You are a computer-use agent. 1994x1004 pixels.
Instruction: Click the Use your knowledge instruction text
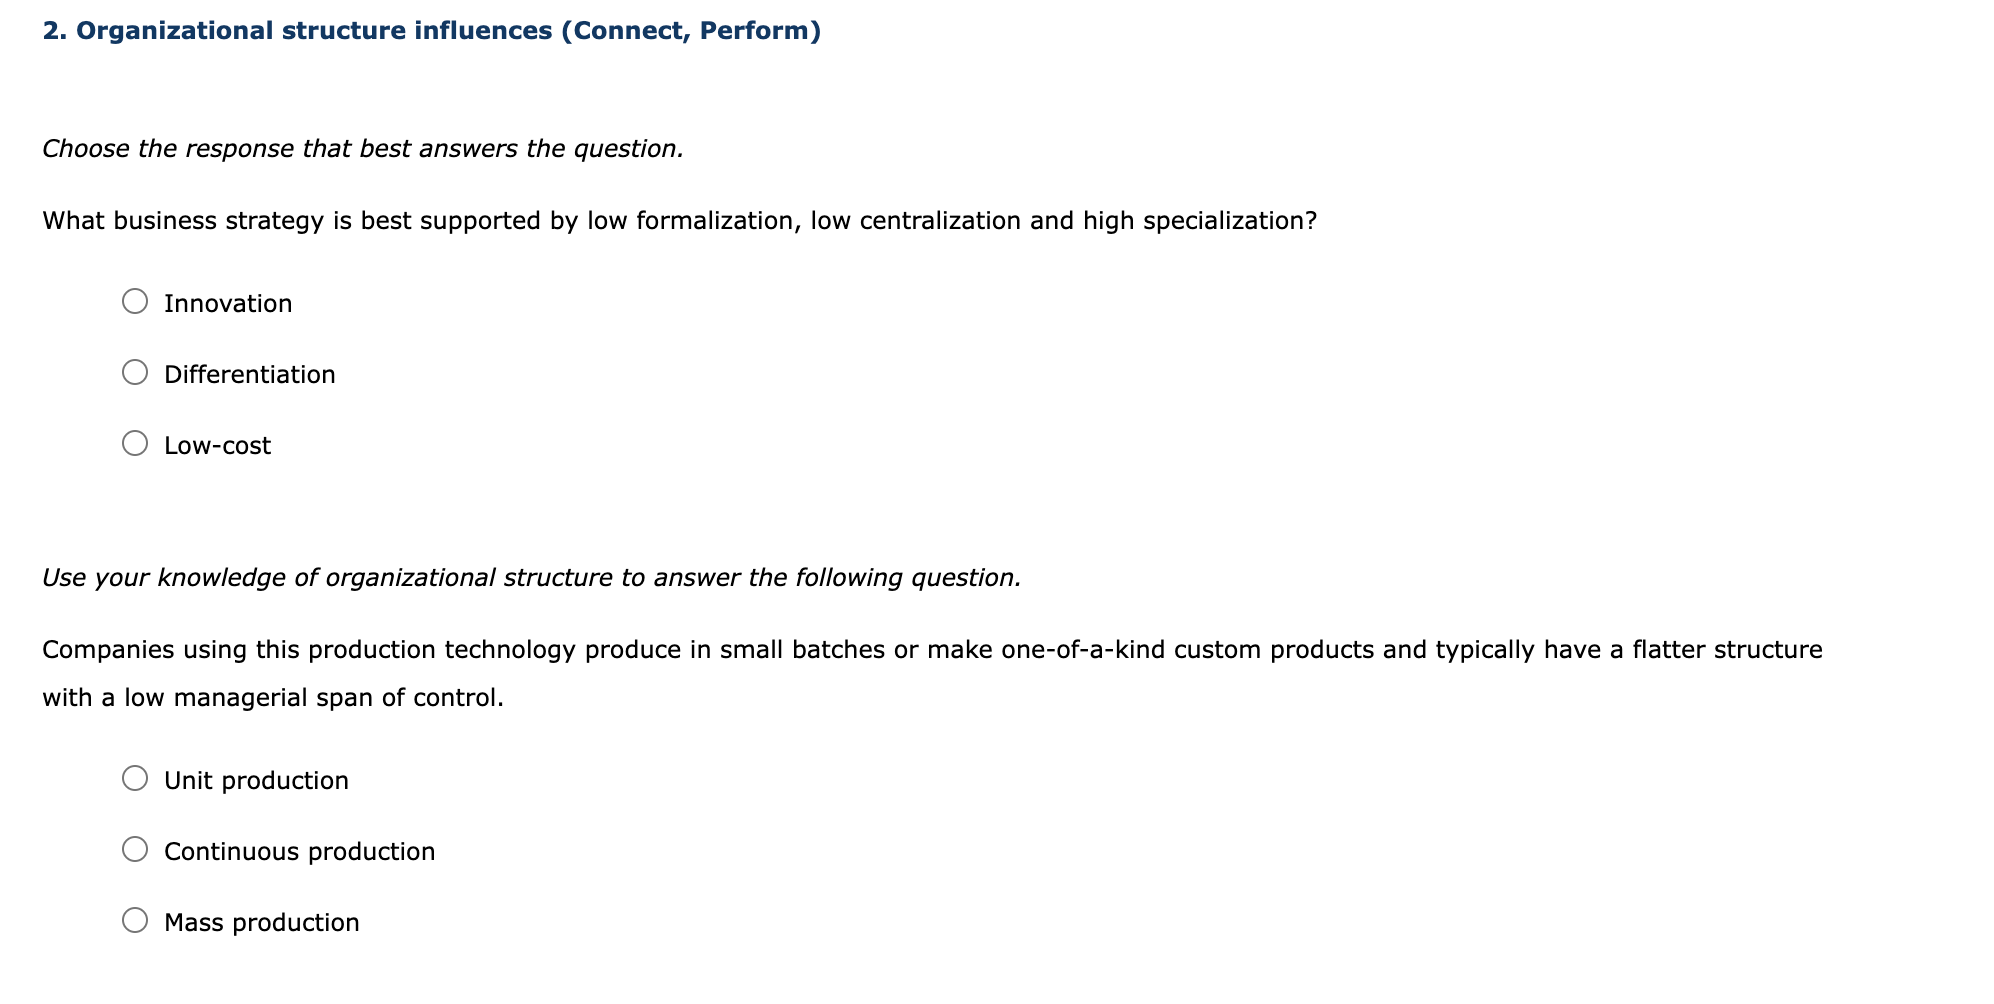531,576
